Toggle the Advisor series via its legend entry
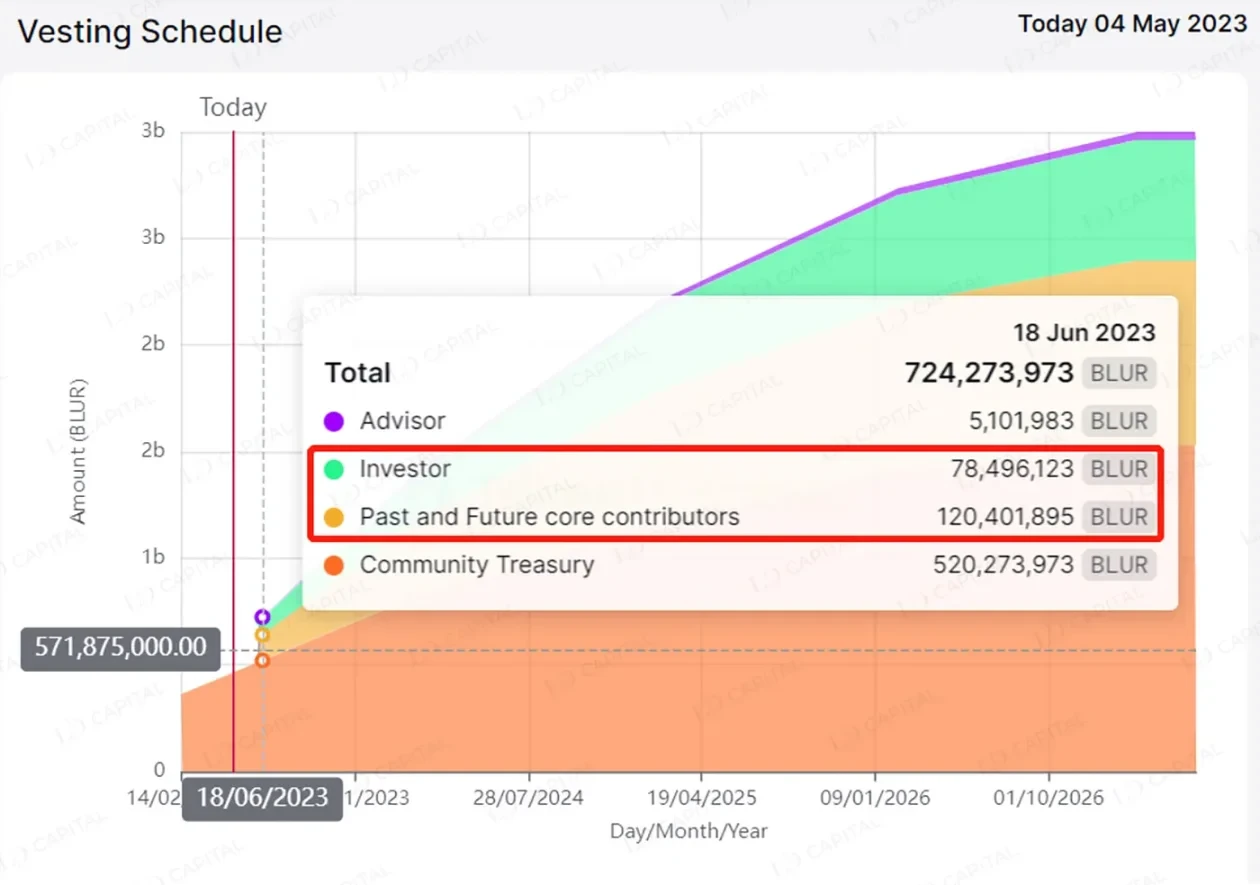Viewport: 1260px width, 885px height. (404, 421)
